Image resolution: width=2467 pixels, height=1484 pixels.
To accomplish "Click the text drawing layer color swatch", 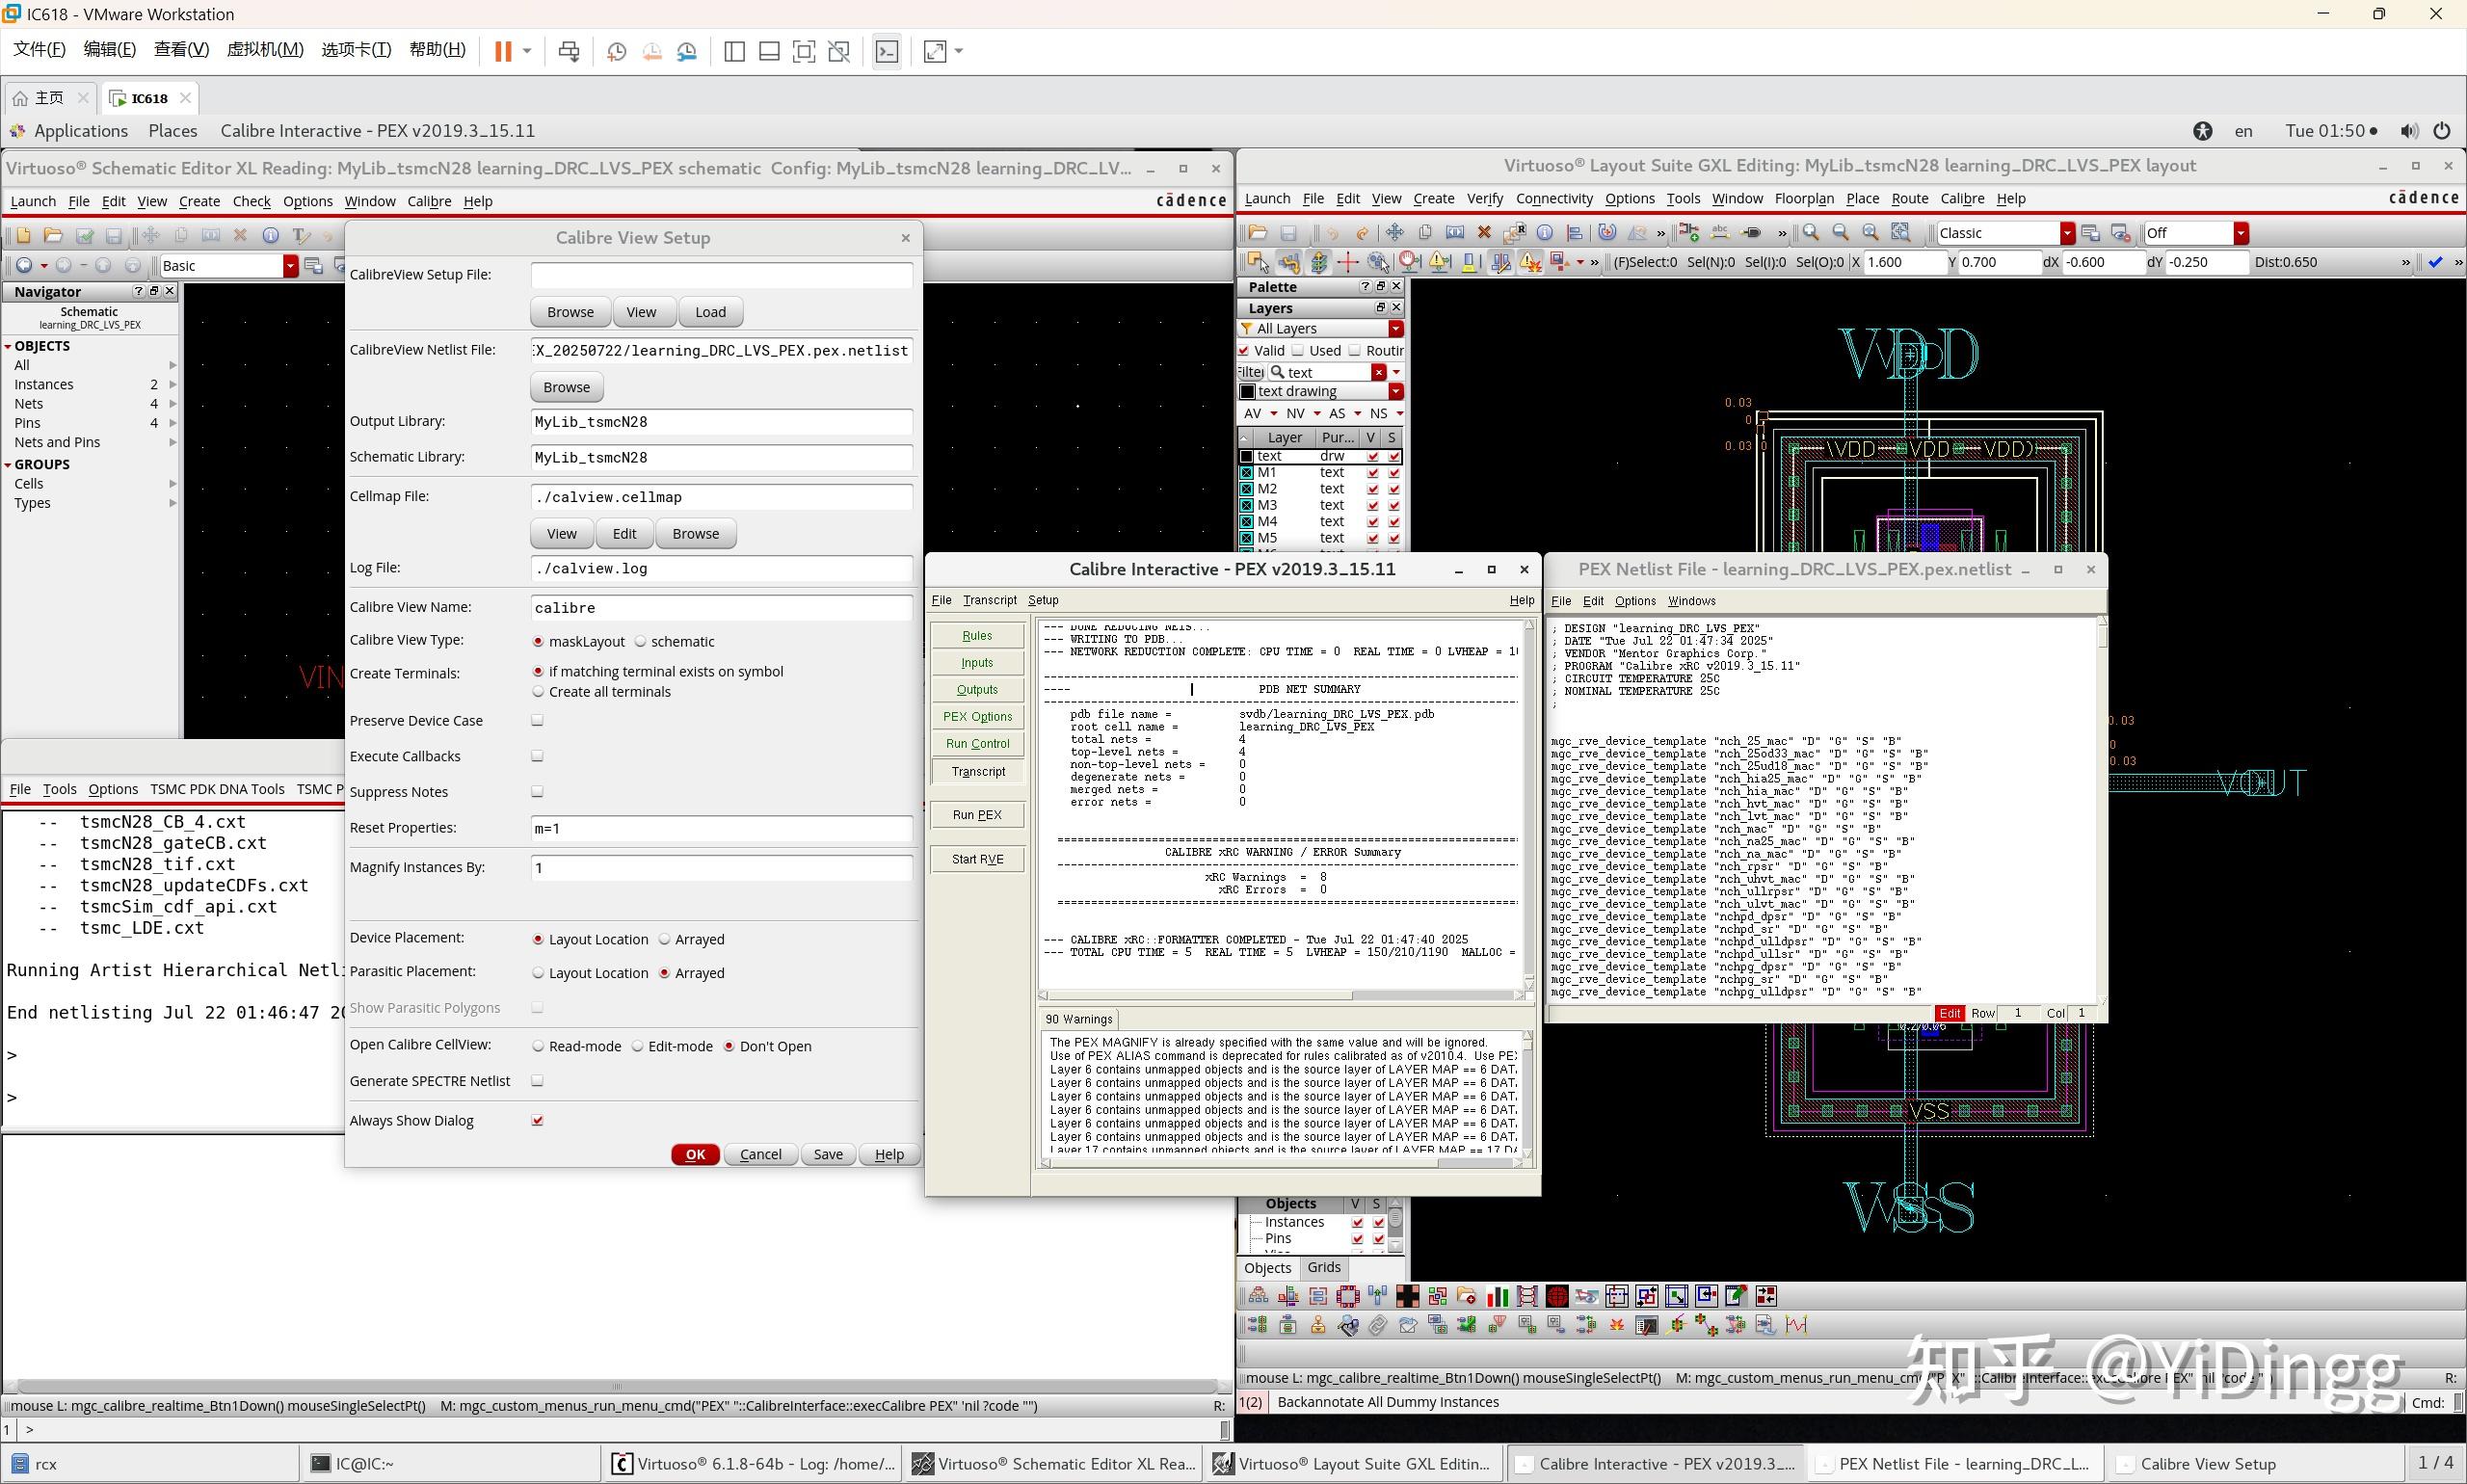I will coord(1246,391).
